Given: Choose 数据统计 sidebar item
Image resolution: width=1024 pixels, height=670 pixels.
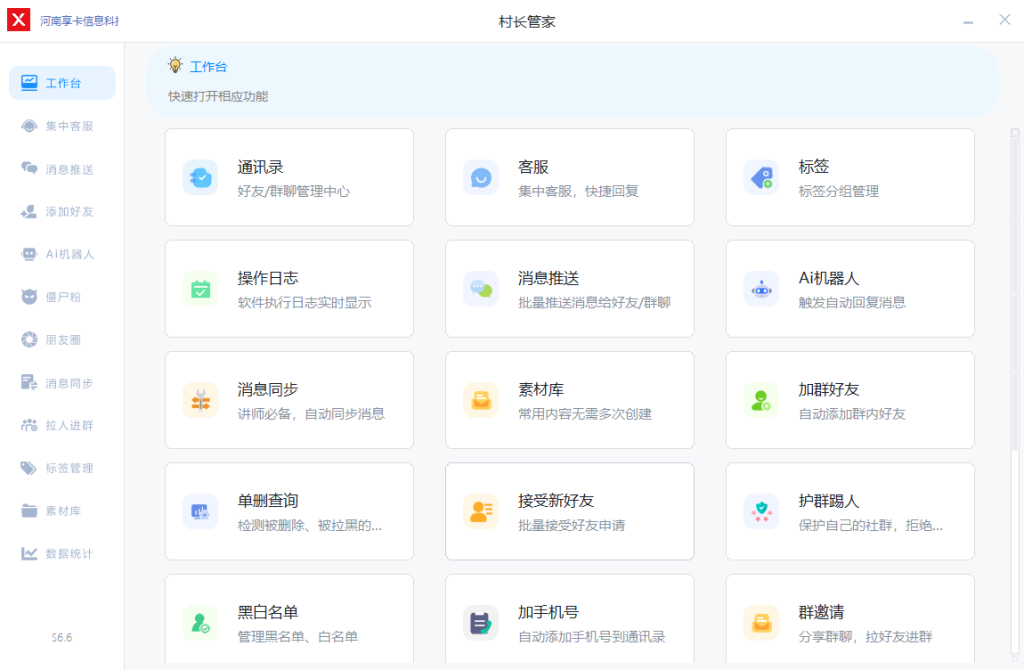Looking at the screenshot, I should pos(62,554).
